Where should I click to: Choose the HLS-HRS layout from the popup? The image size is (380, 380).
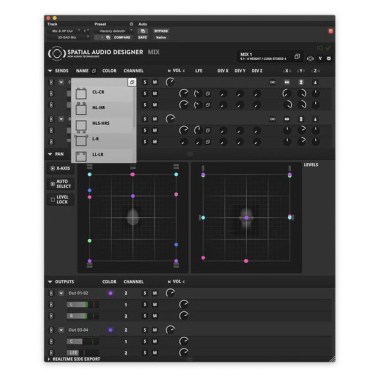pos(102,124)
